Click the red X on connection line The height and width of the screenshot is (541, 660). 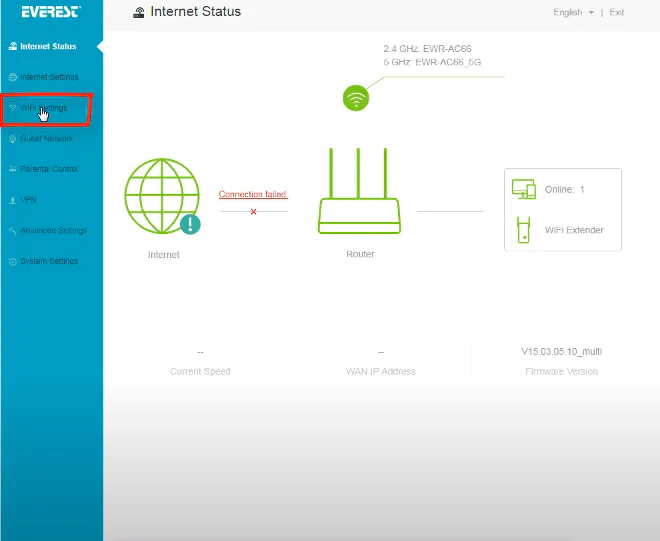pos(253,212)
